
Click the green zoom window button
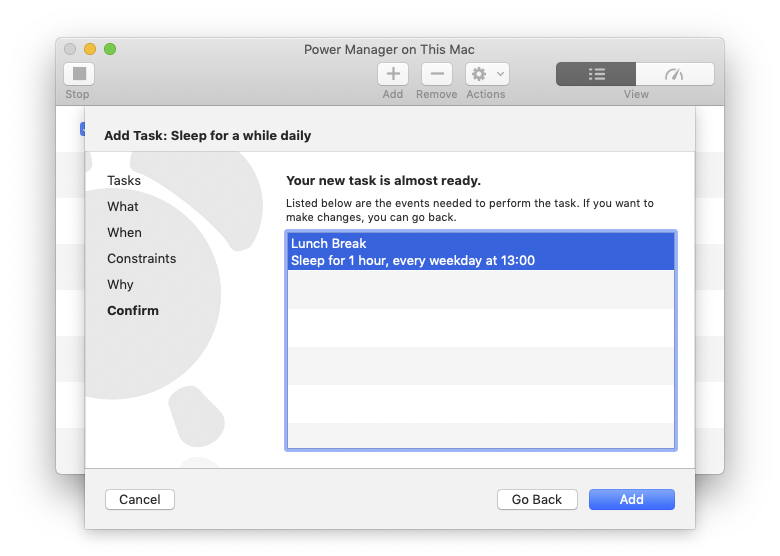click(x=110, y=49)
